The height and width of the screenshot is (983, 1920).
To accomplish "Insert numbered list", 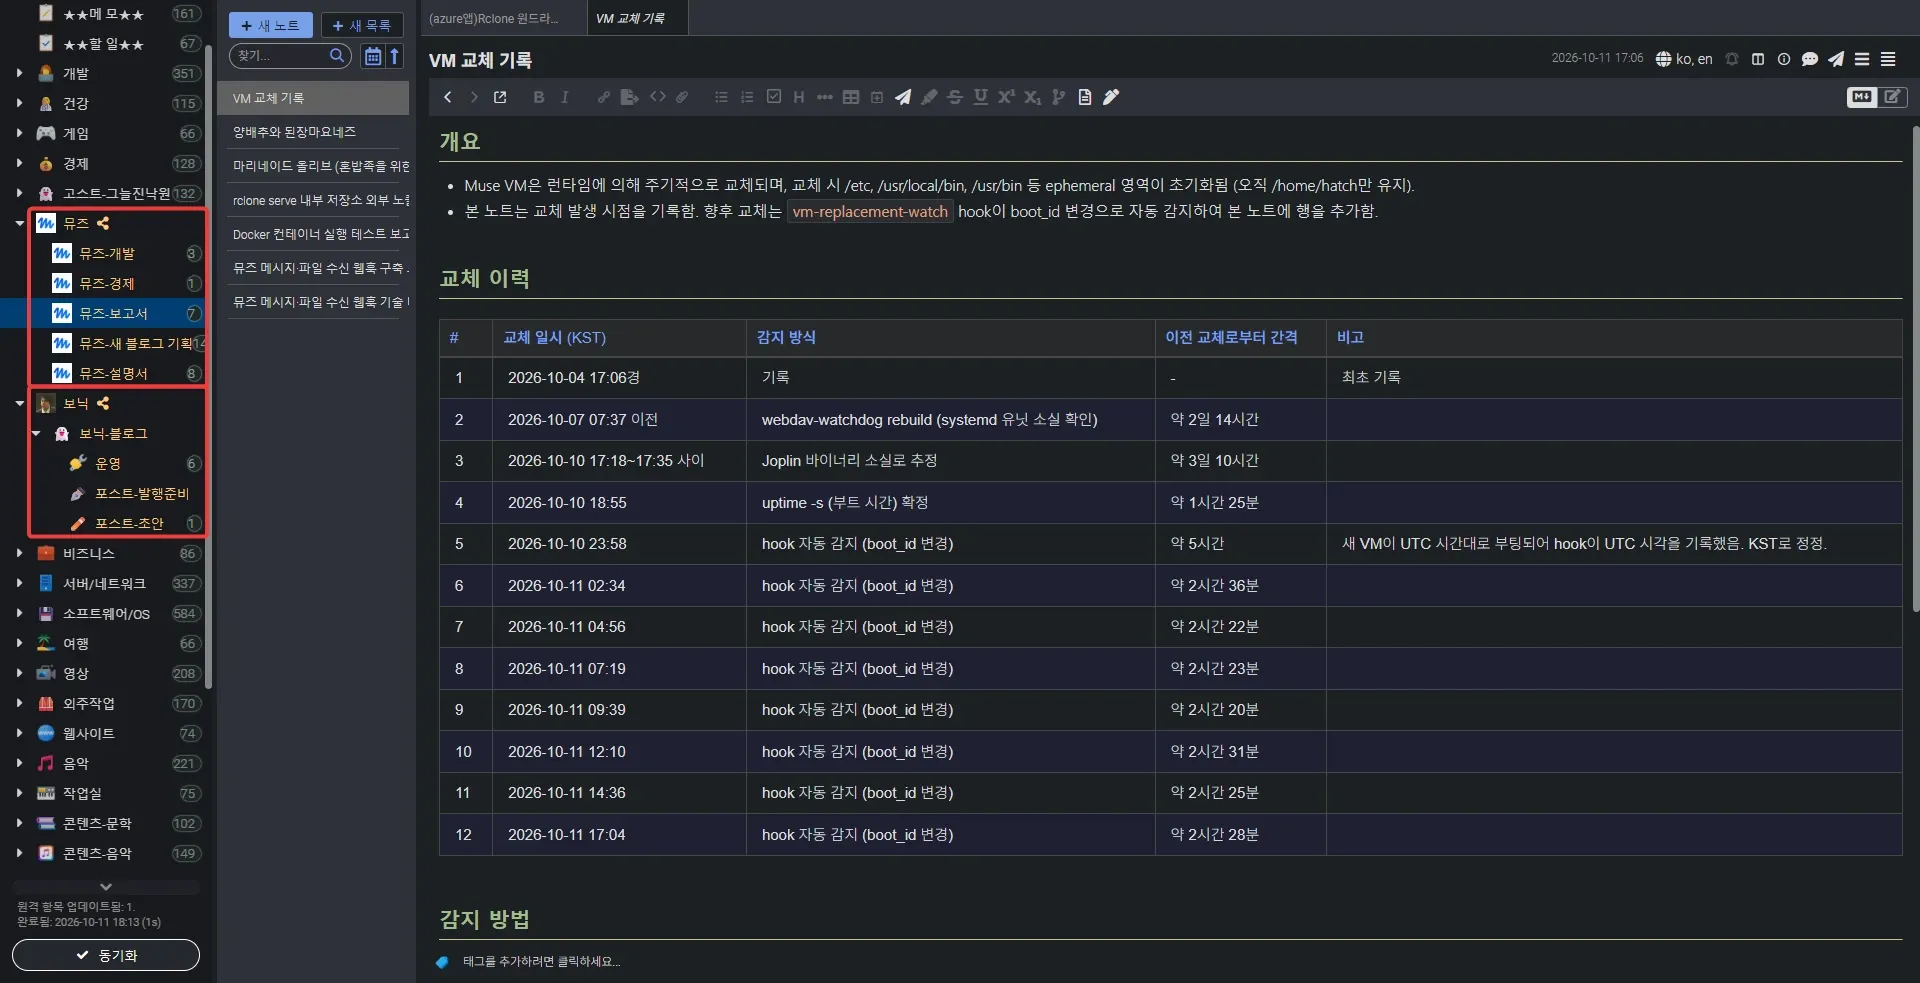I will tap(747, 97).
